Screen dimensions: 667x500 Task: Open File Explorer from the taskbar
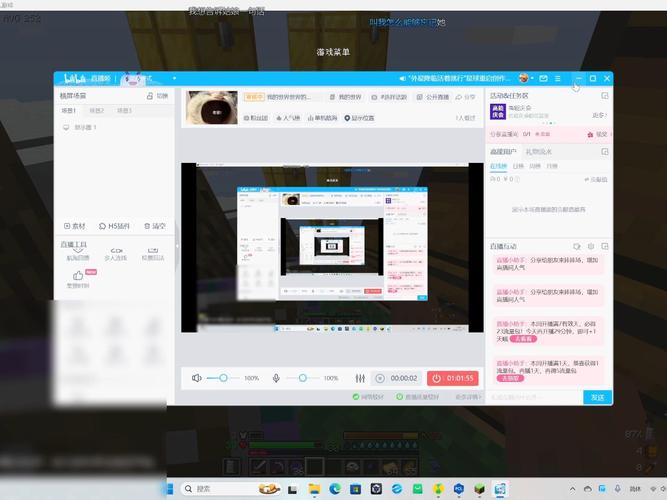314,489
